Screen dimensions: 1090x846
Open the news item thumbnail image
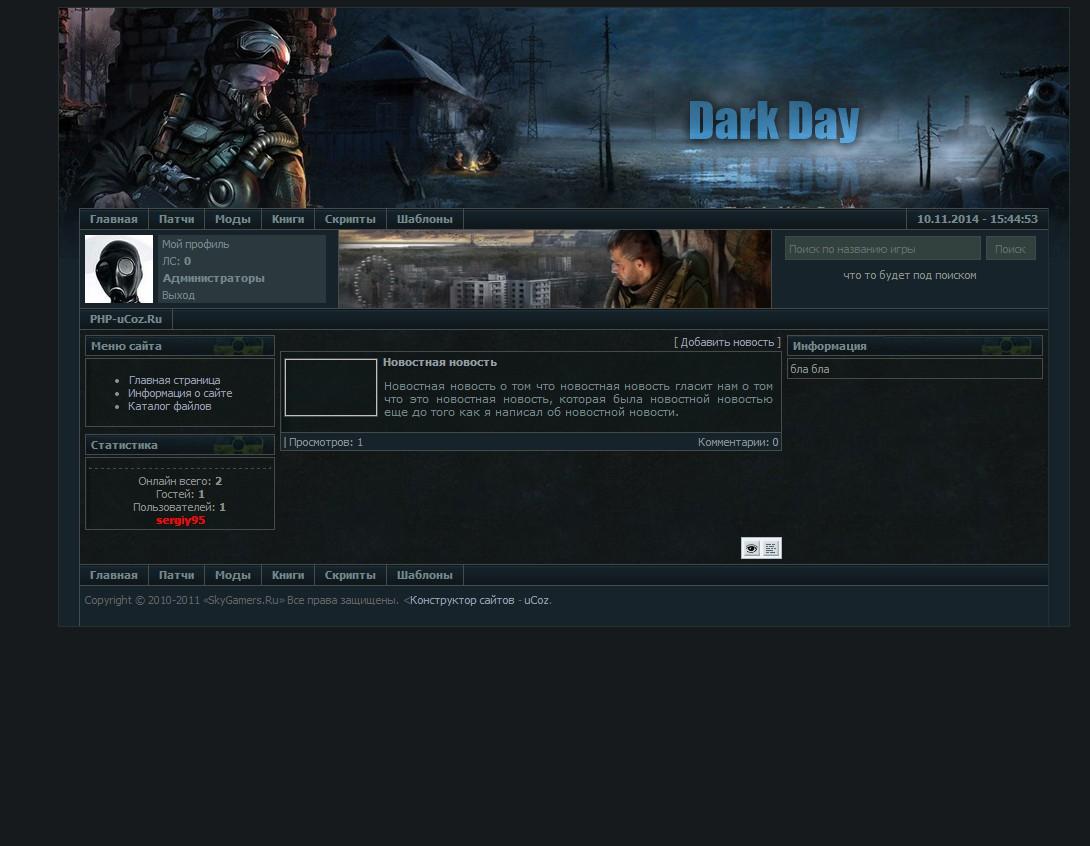tap(331, 387)
